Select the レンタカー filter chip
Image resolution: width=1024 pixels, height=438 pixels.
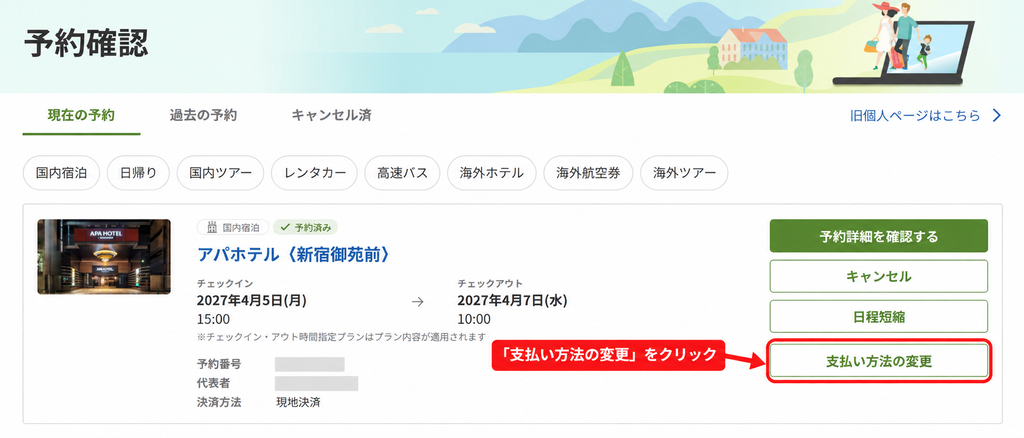pos(314,173)
